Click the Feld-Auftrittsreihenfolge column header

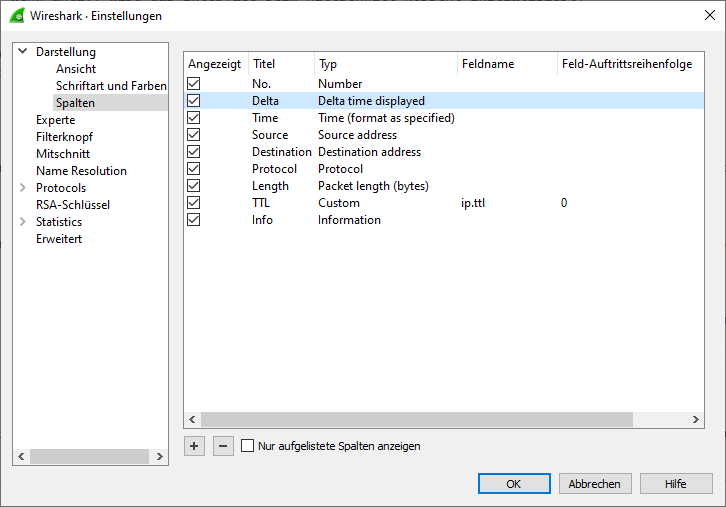(x=627, y=64)
